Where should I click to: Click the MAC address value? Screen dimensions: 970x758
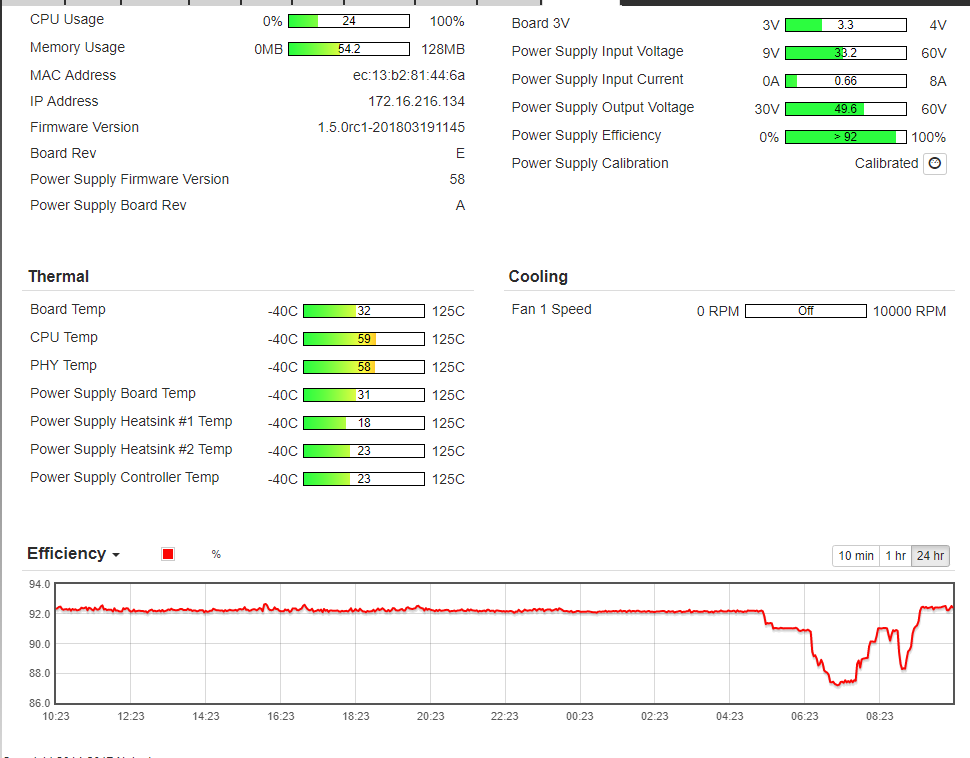click(408, 75)
